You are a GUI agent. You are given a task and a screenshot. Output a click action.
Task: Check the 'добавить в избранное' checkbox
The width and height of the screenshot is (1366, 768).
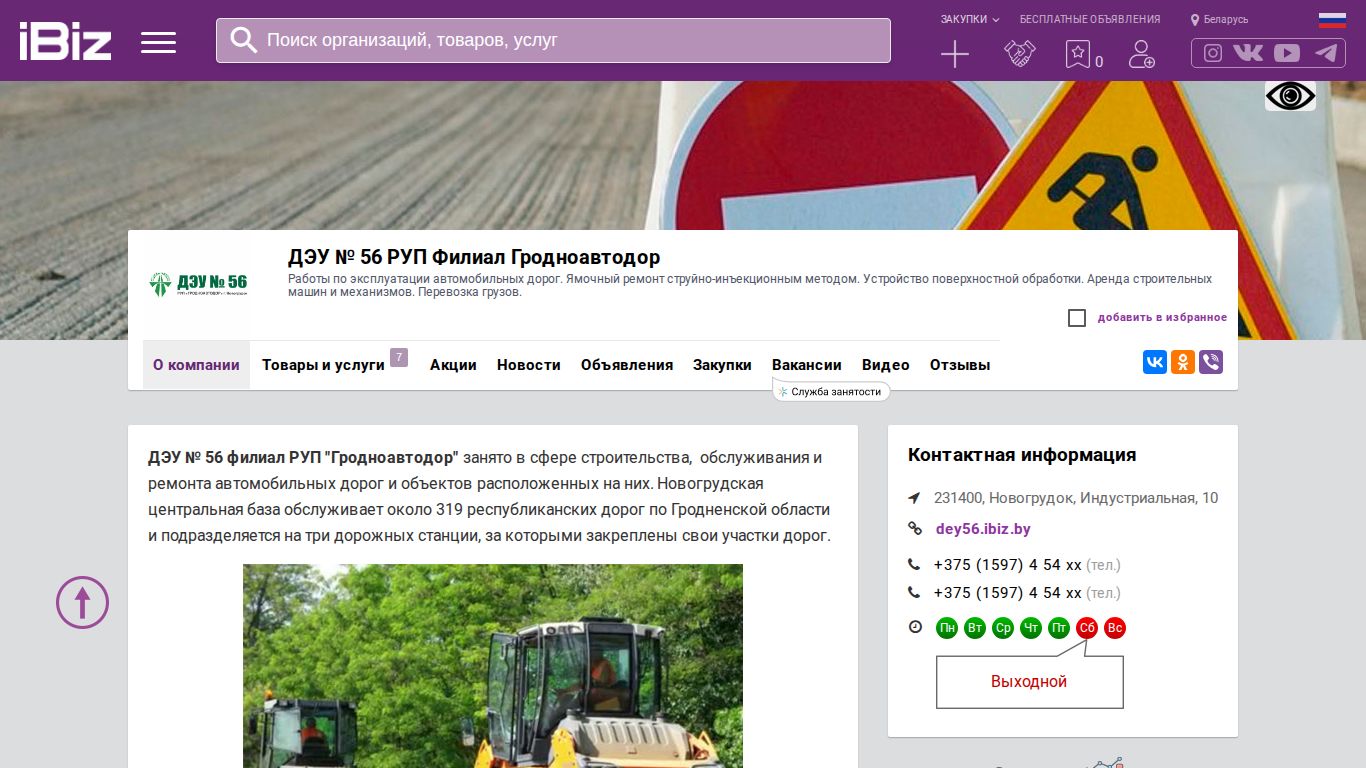click(x=1077, y=318)
